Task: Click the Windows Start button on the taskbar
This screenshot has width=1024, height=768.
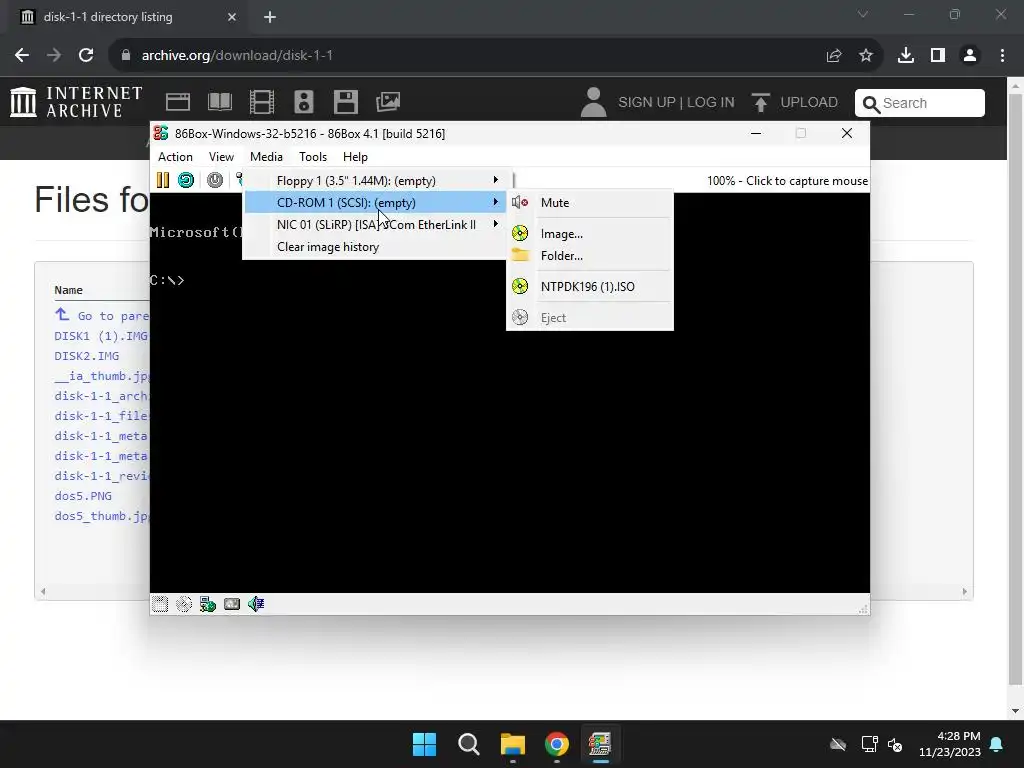Action: (x=424, y=744)
